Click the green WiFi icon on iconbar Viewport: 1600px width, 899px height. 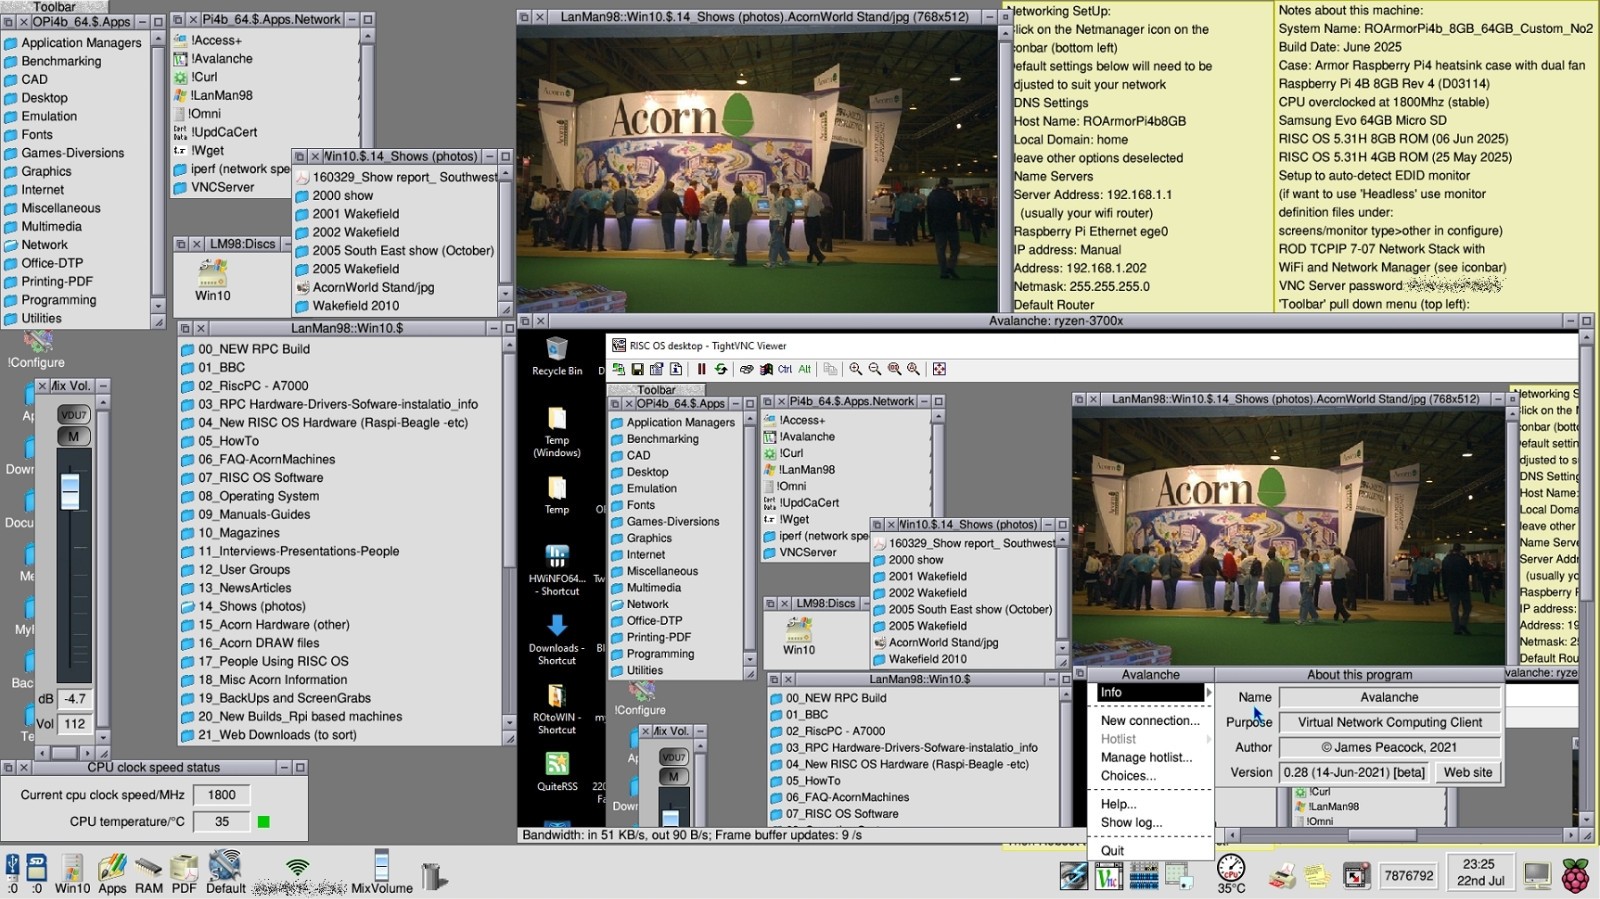[x=297, y=866]
